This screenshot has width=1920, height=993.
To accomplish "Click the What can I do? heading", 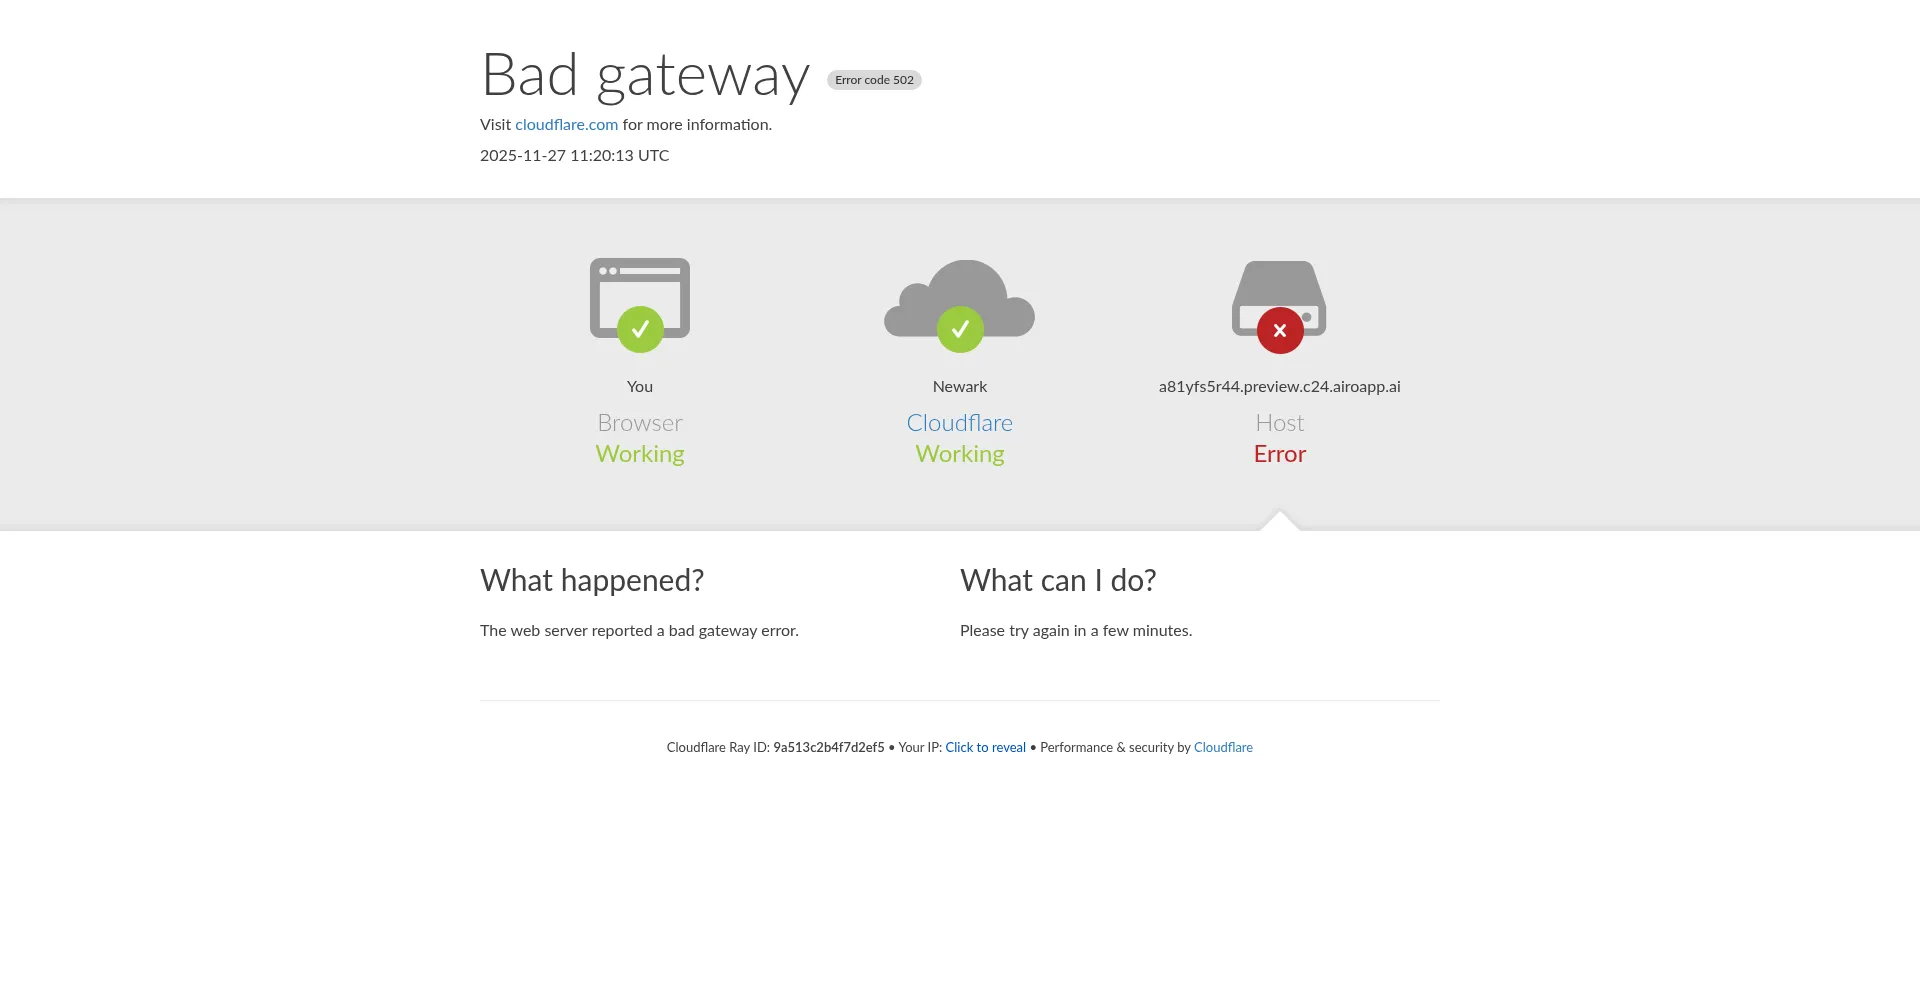I will point(1058,580).
